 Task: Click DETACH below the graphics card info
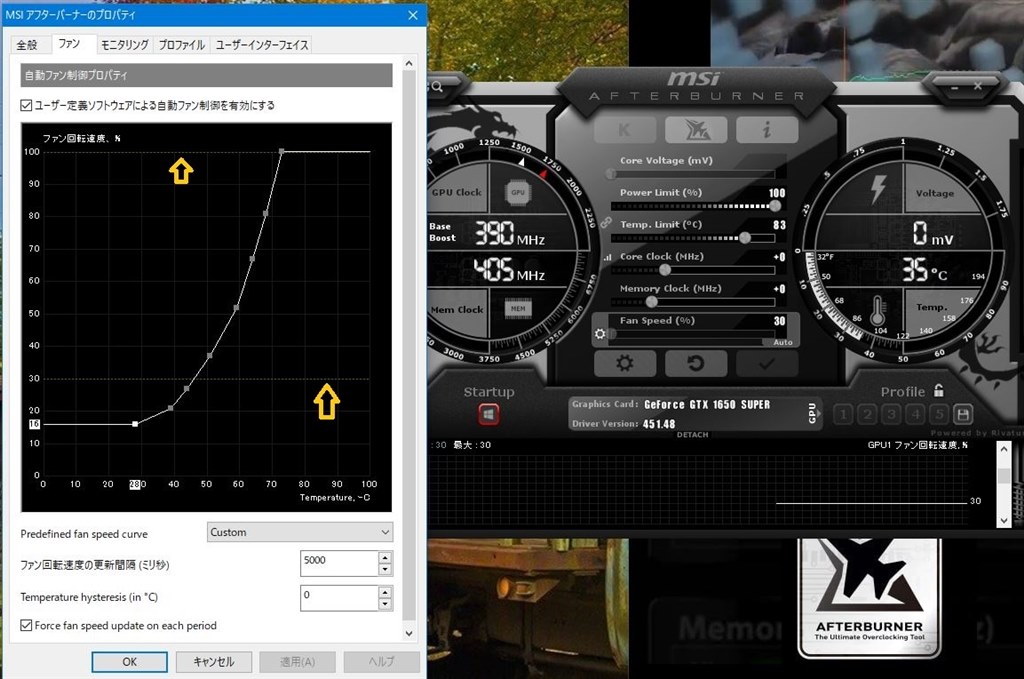coord(692,435)
